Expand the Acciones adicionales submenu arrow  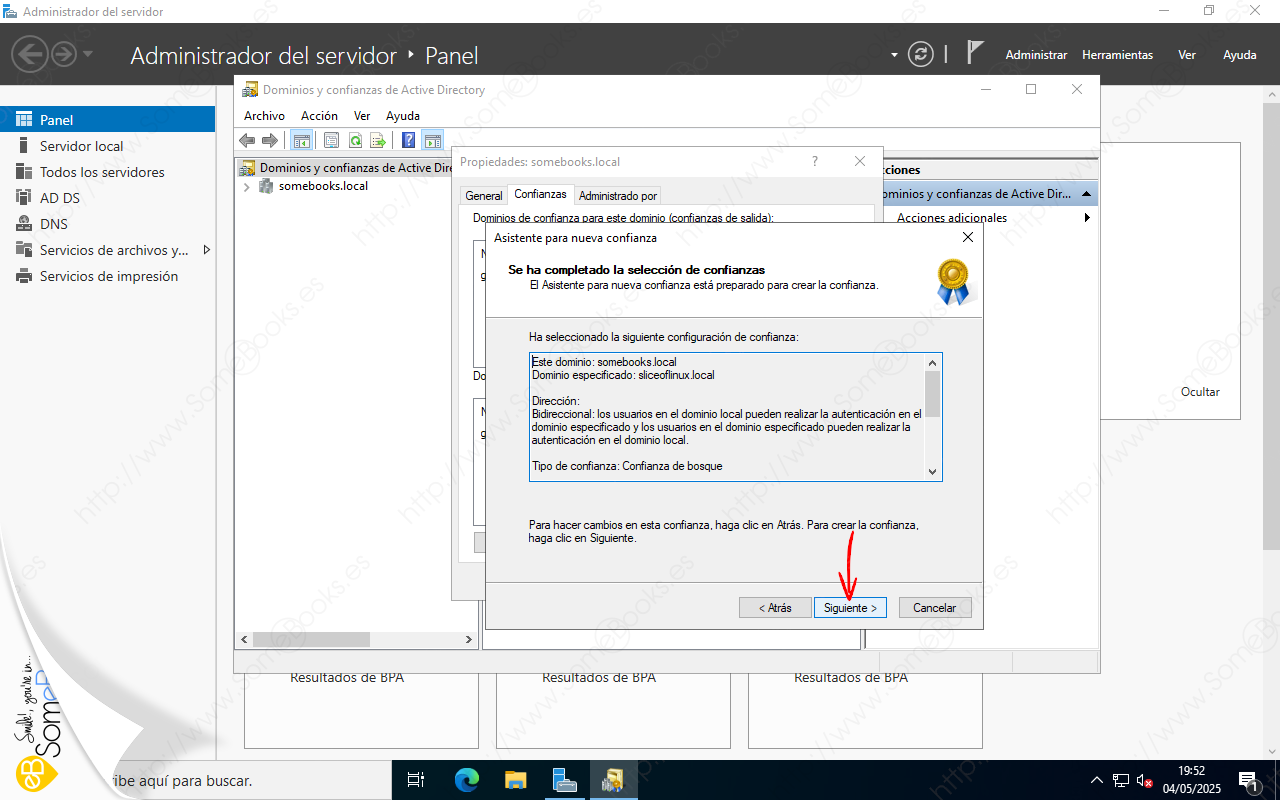[1087, 218]
